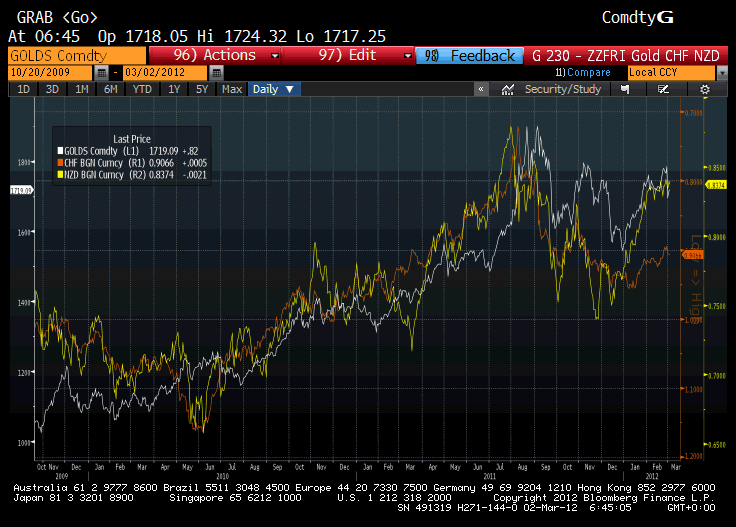Click the orange CHF BGN Curncy legend swatch
Screen dimensions: 736x527
[x=60, y=163]
